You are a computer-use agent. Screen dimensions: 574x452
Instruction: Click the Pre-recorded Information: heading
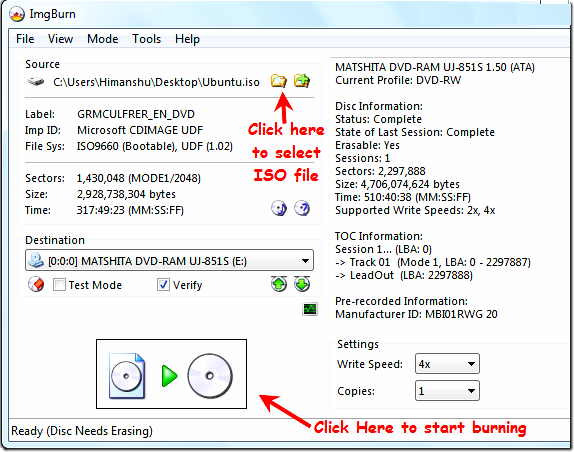point(401,301)
